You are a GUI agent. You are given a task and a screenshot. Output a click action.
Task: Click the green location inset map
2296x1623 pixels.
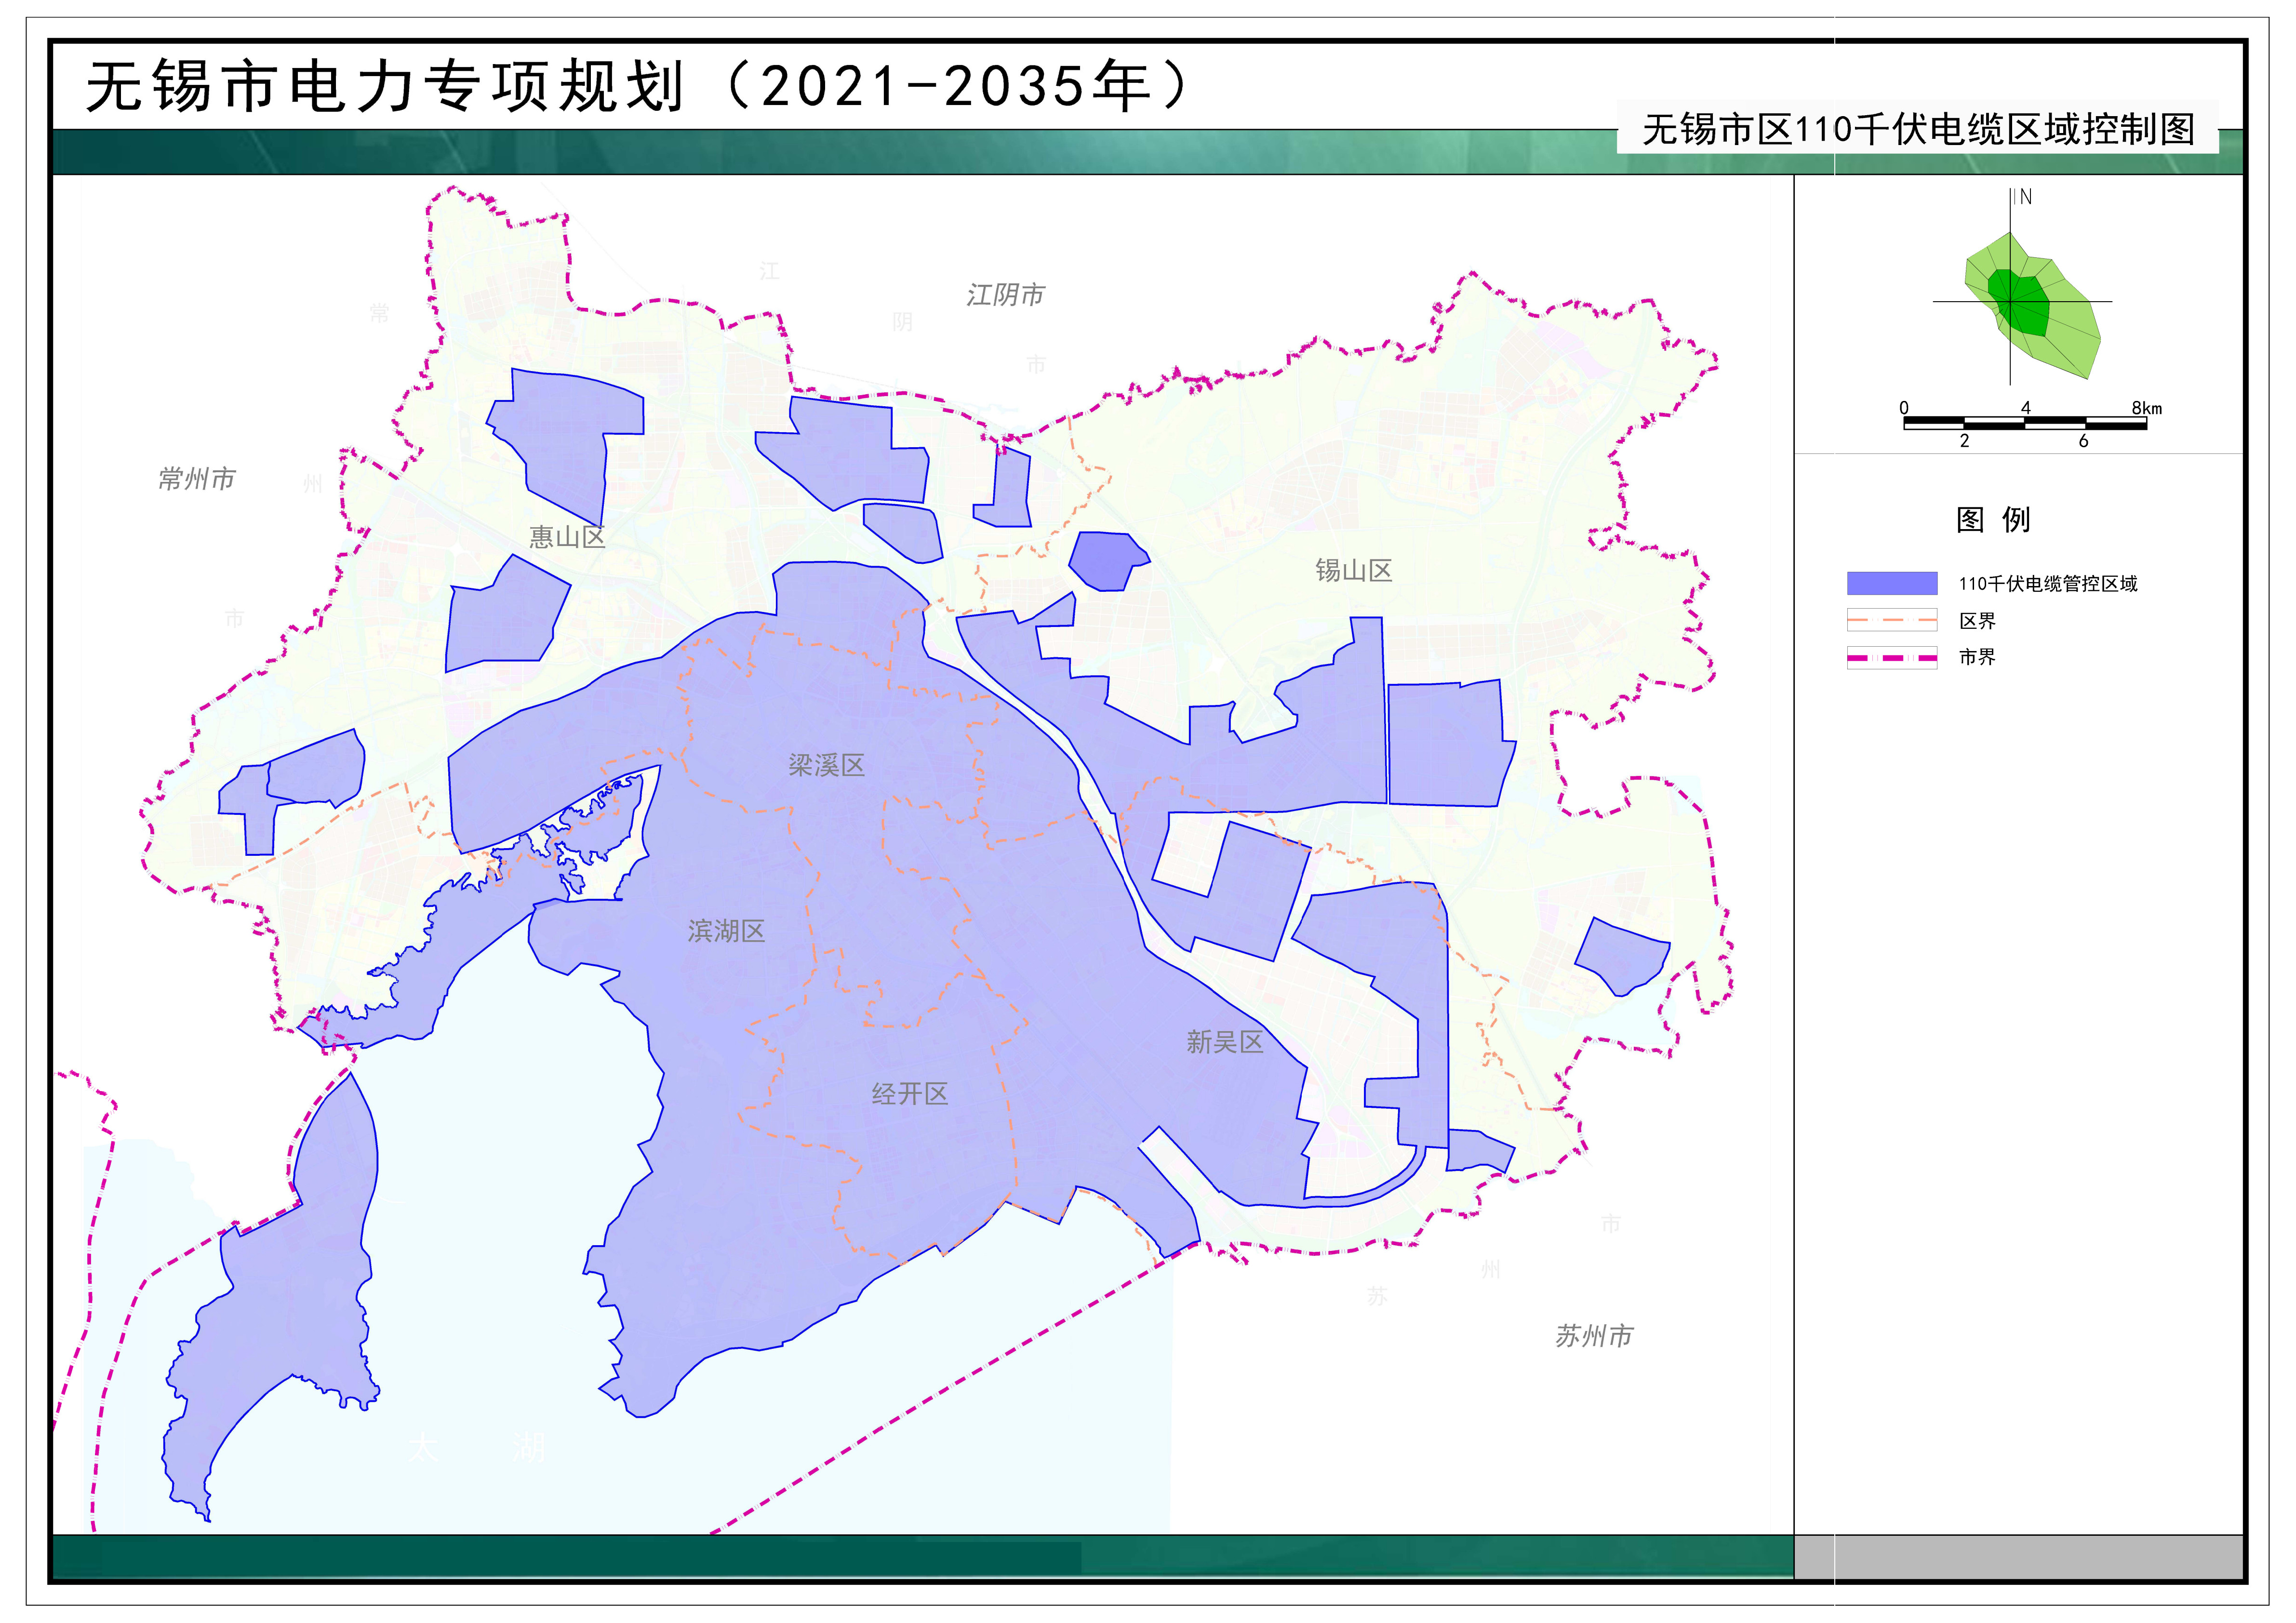pyautogui.click(x=2030, y=305)
